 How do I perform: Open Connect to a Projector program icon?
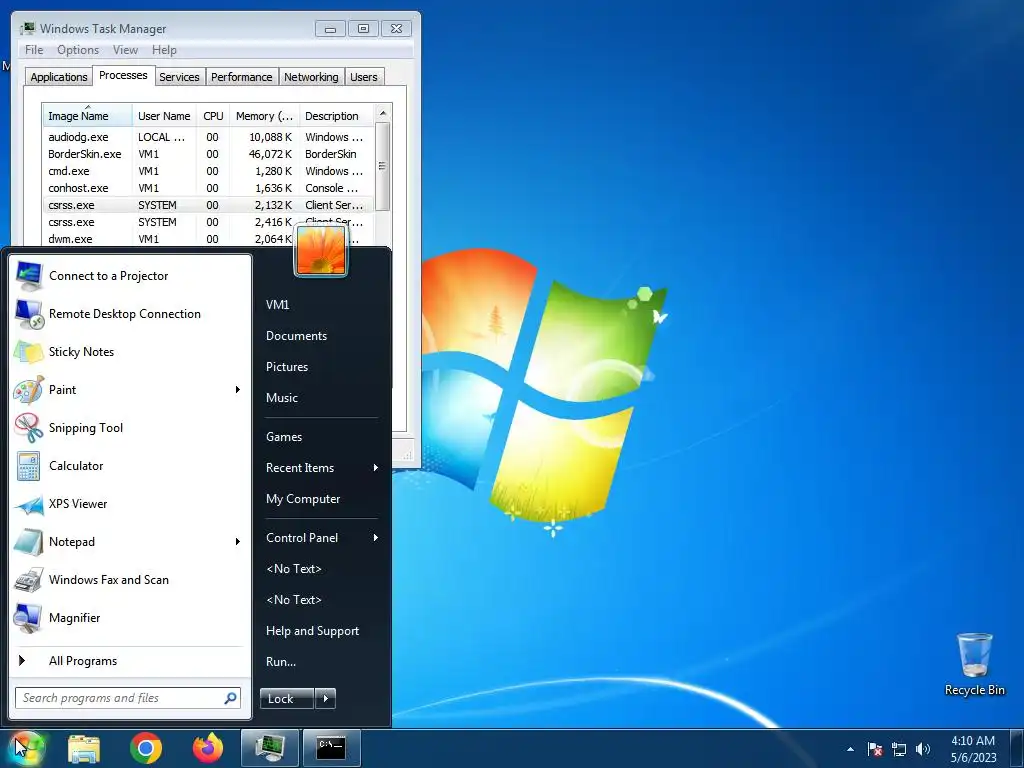(x=29, y=276)
